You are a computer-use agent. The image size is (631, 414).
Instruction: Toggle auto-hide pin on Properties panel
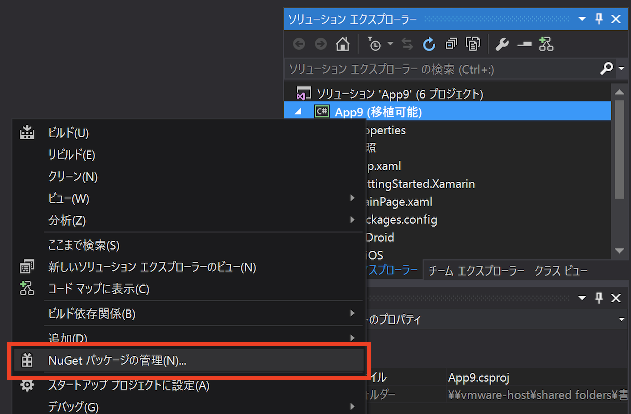pyautogui.click(x=599, y=298)
